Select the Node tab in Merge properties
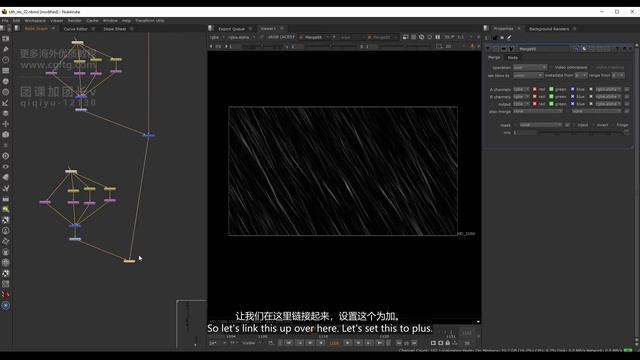Viewport: 640px width, 360px height. pos(513,58)
